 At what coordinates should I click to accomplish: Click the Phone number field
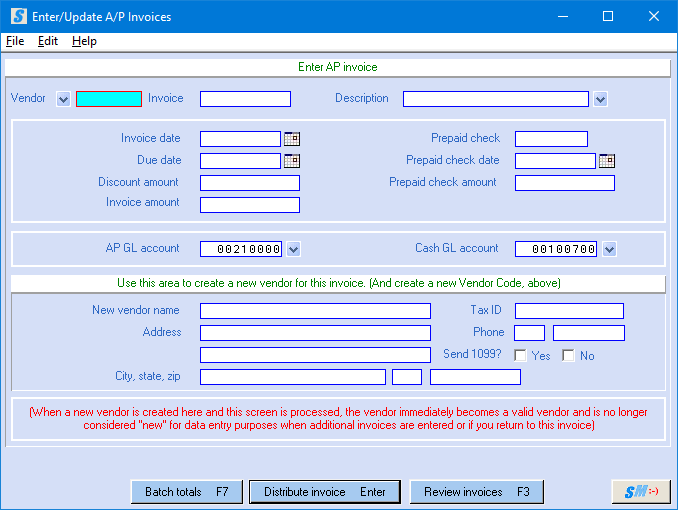pyautogui.click(x=589, y=333)
